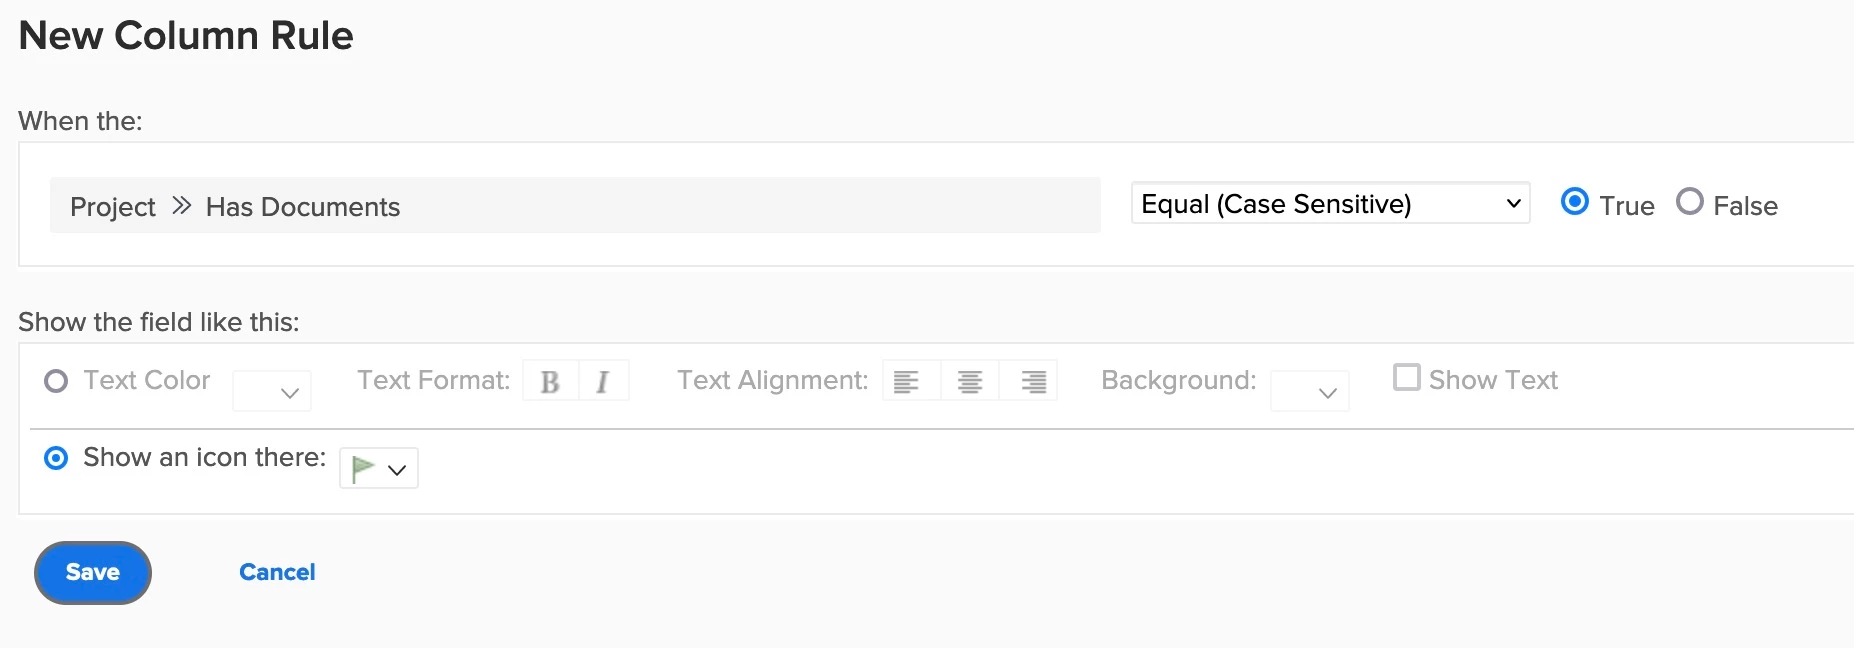Screen dimensions: 1854x648
Task: Enable the Show Text checkbox
Action: (1406, 377)
